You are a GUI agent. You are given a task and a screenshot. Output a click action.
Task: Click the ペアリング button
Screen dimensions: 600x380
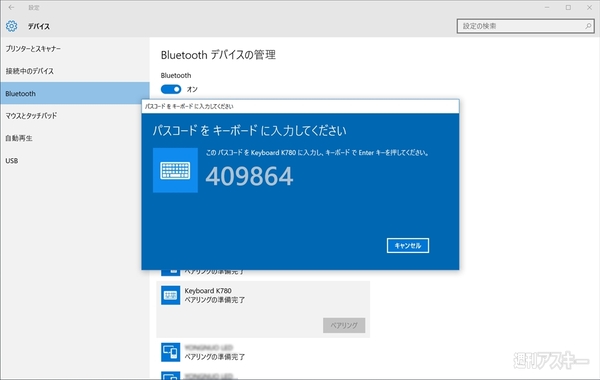pos(344,325)
